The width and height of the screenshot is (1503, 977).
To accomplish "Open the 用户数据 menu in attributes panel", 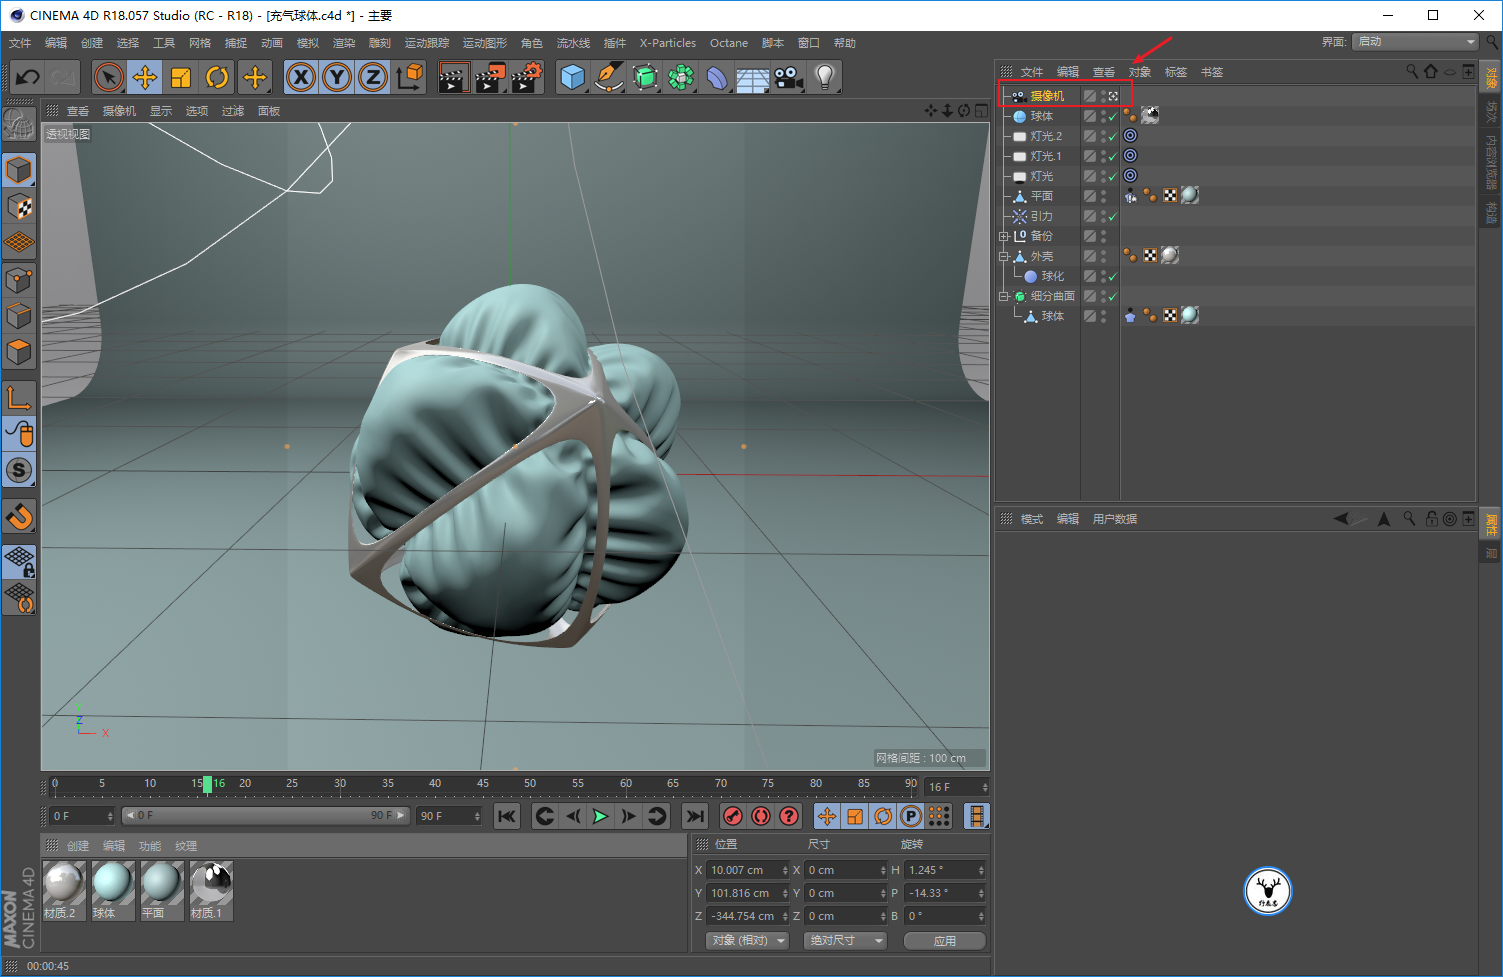I will [x=1115, y=519].
